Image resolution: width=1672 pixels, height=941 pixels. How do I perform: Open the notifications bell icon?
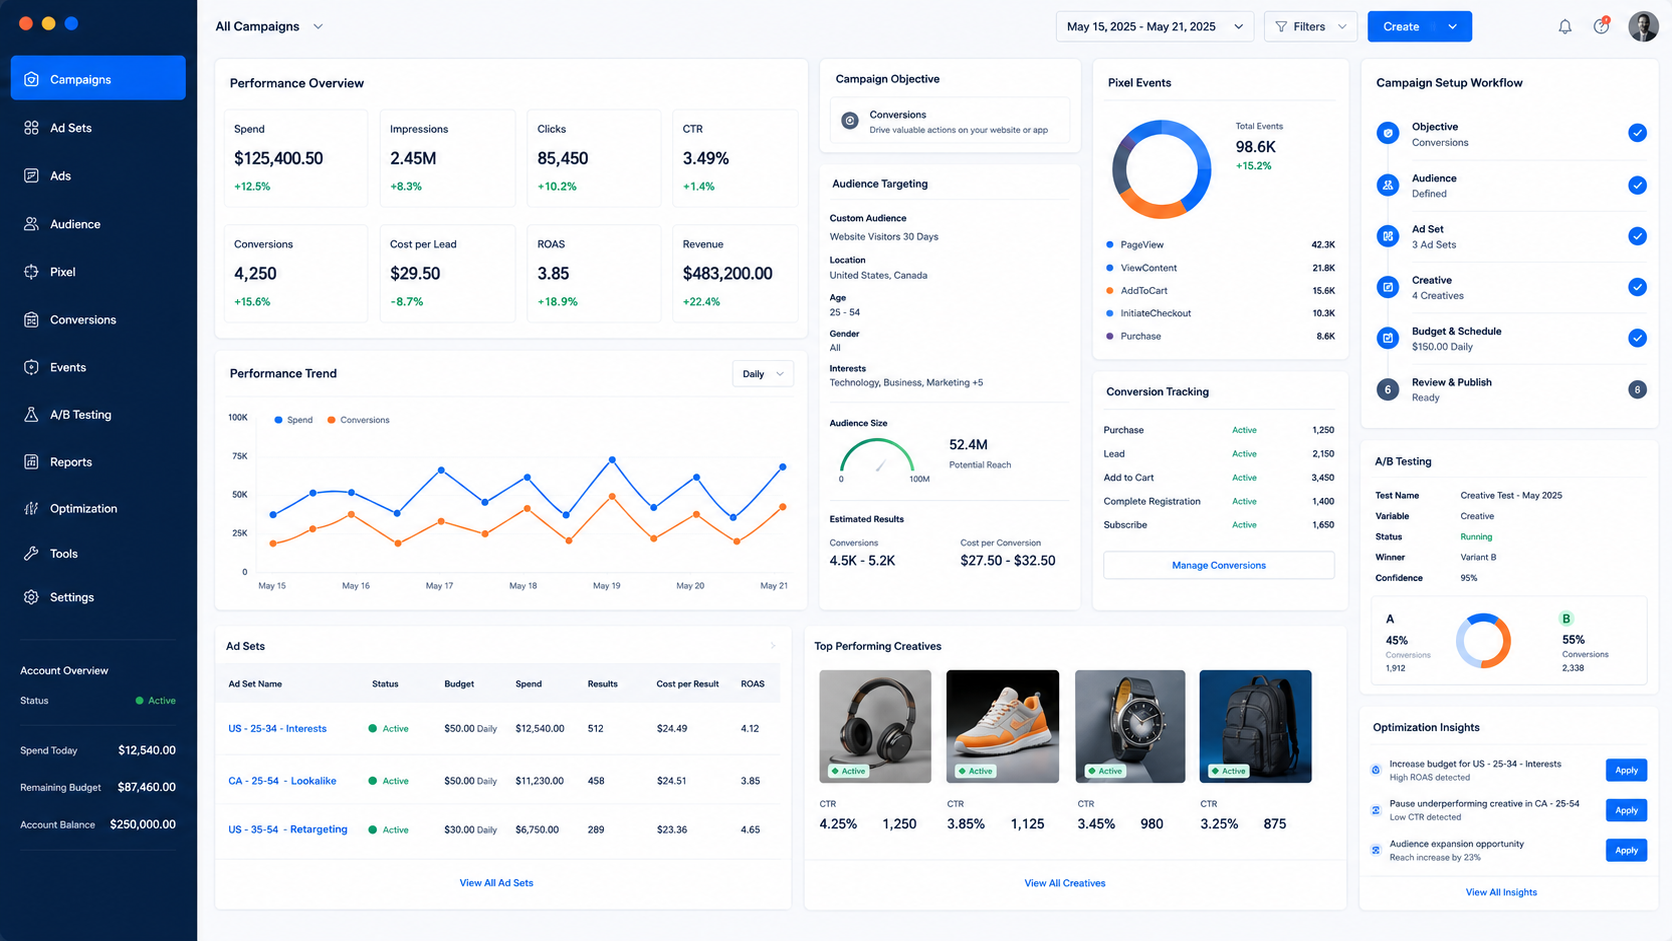point(1565,27)
